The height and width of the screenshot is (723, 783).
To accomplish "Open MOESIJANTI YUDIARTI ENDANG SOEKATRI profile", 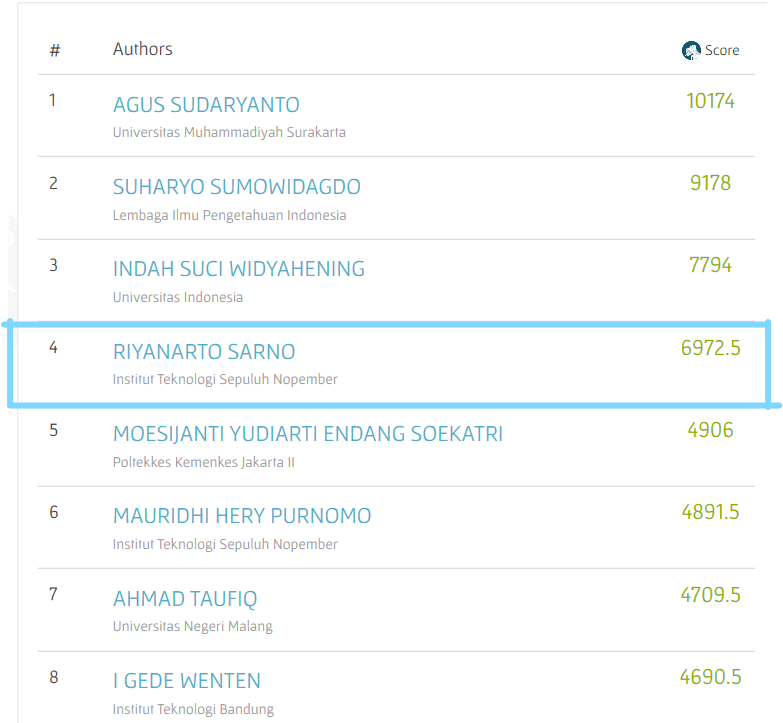I will click(307, 434).
